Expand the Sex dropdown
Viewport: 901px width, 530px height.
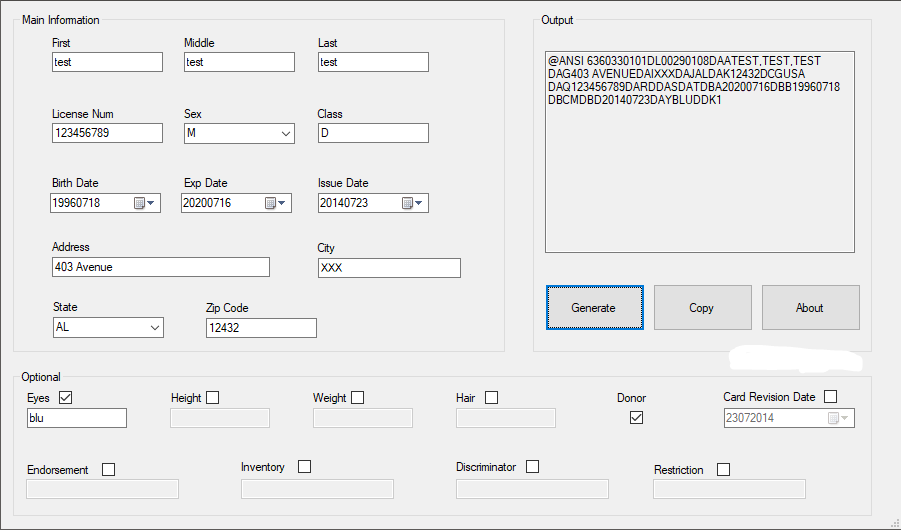pyautogui.click(x=286, y=133)
